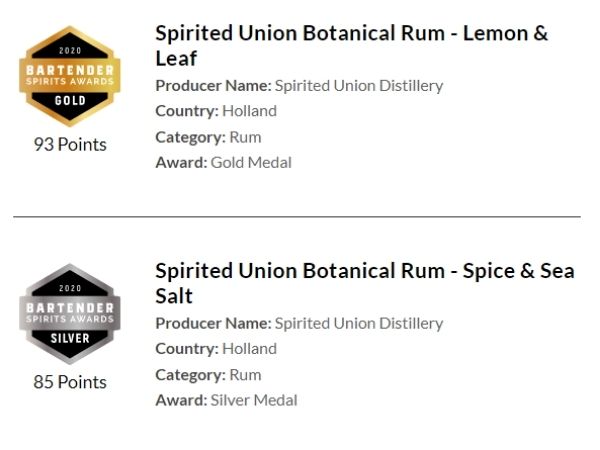Click Holland country in the Gold Medal entry
Viewport: 600px width, 450px height.
click(x=249, y=111)
